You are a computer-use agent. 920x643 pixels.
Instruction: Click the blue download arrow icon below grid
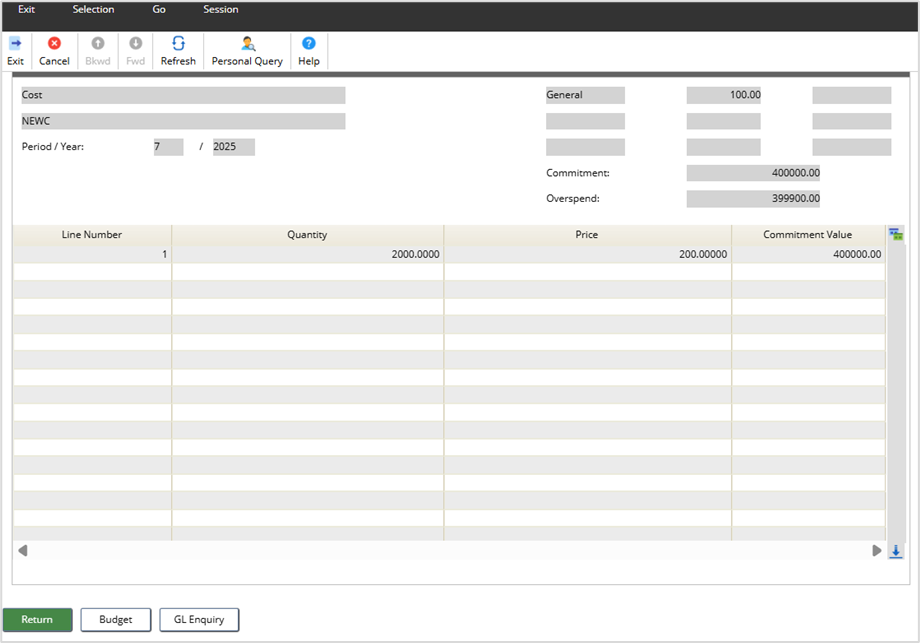(x=895, y=551)
